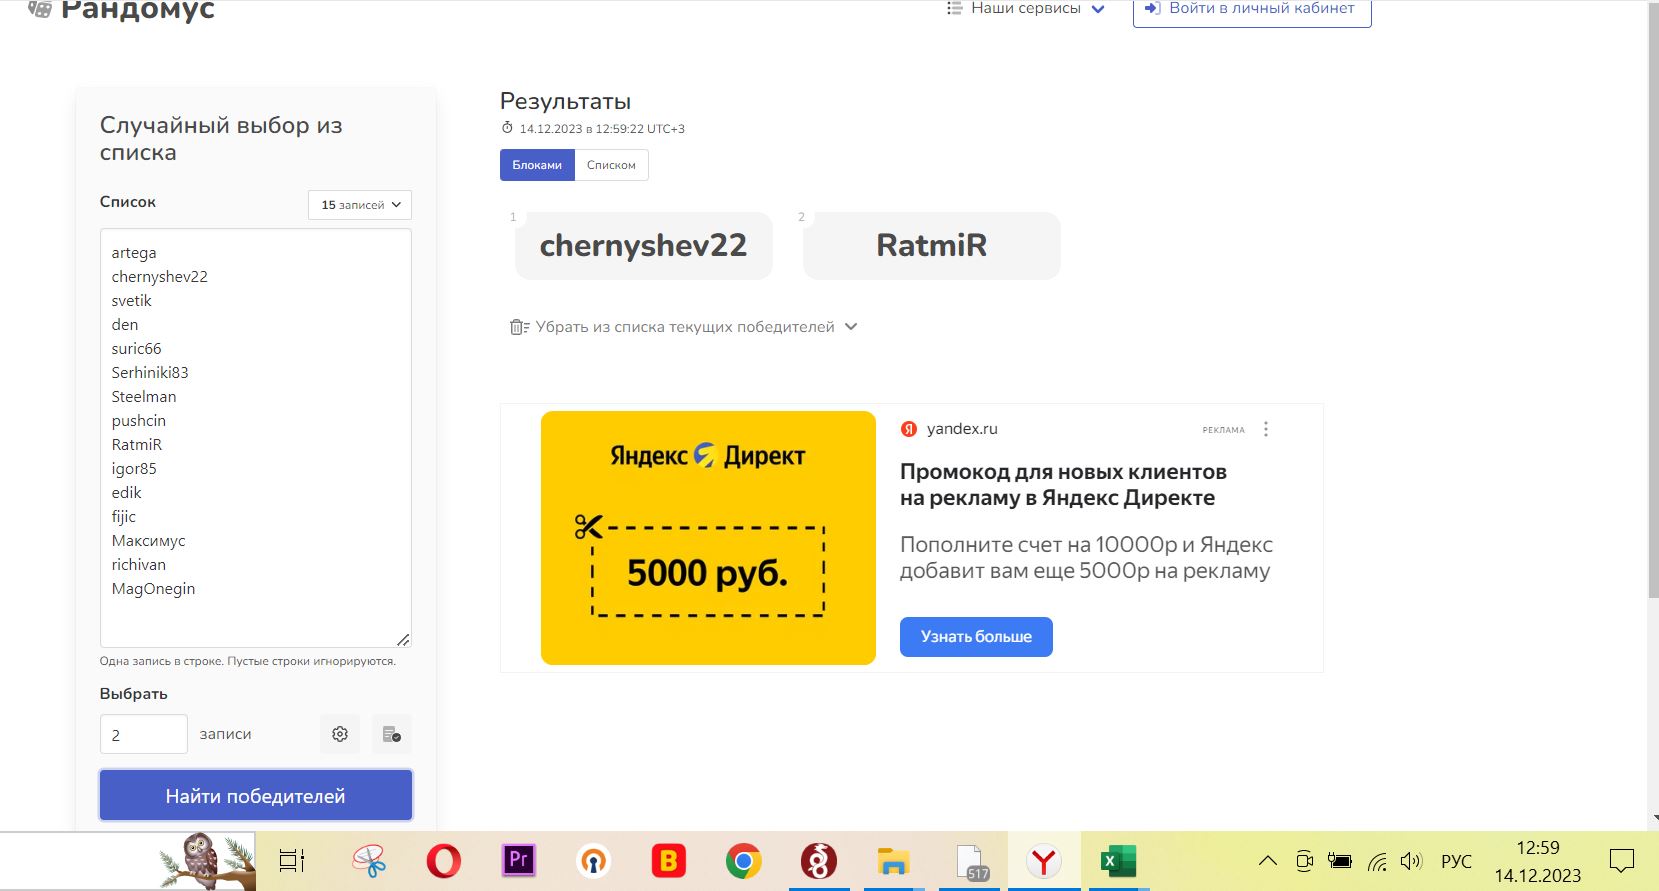Viewport: 1659px width, 891px height.
Task: Switch results view to Списком
Action: click(611, 165)
